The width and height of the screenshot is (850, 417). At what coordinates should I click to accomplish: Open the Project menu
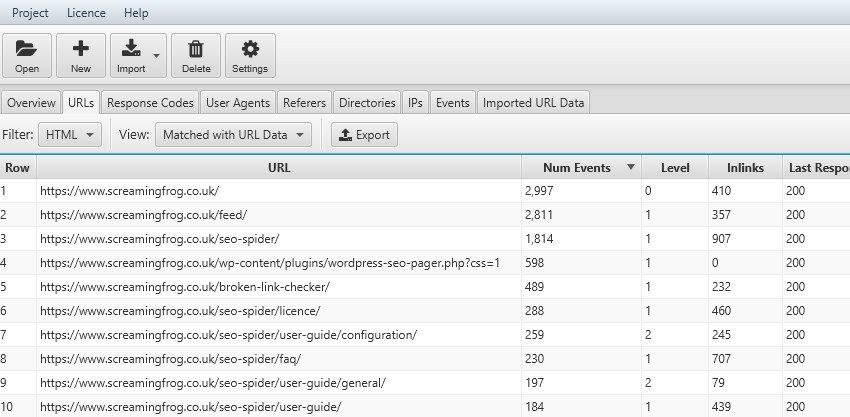(x=30, y=13)
